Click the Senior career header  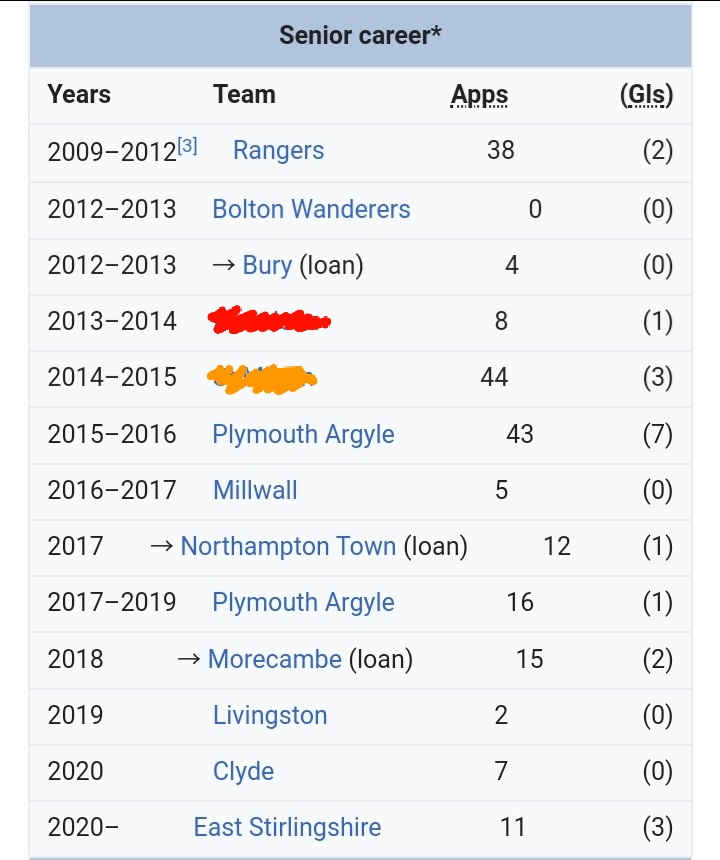[x=360, y=35]
